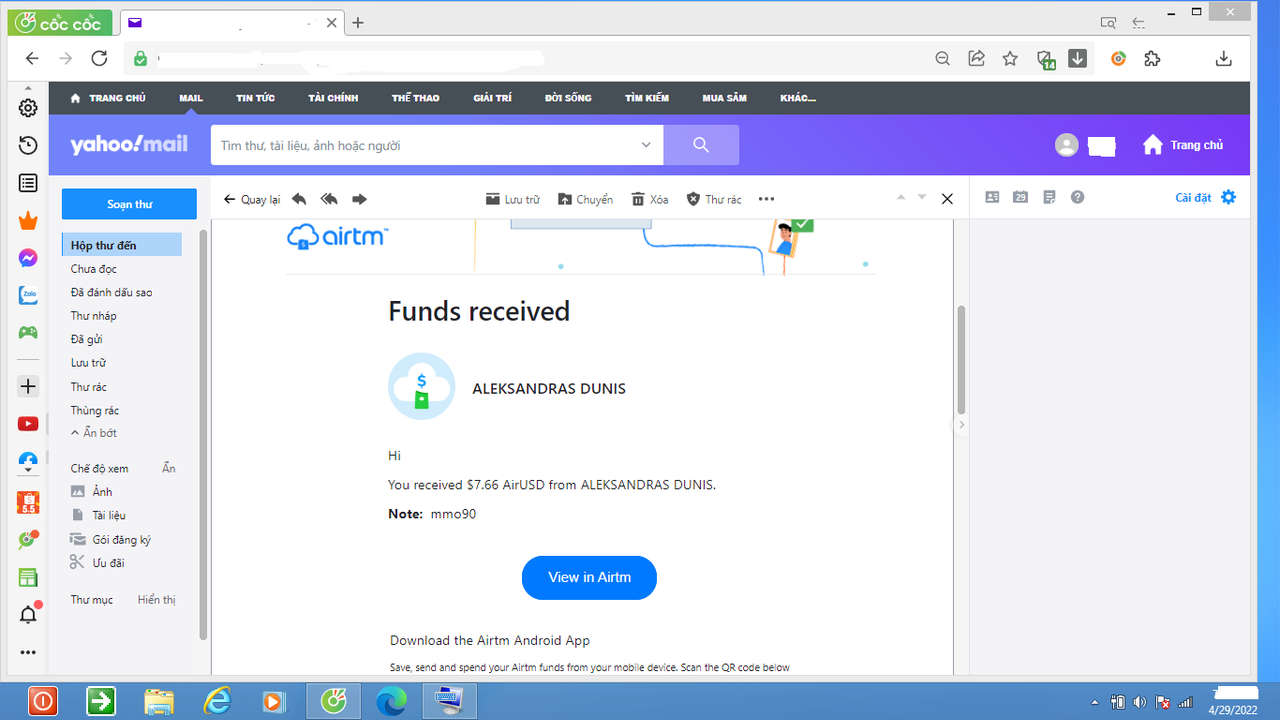The height and width of the screenshot is (720, 1280).
Task: Open the Tài liệu documents view
Action: [98, 515]
